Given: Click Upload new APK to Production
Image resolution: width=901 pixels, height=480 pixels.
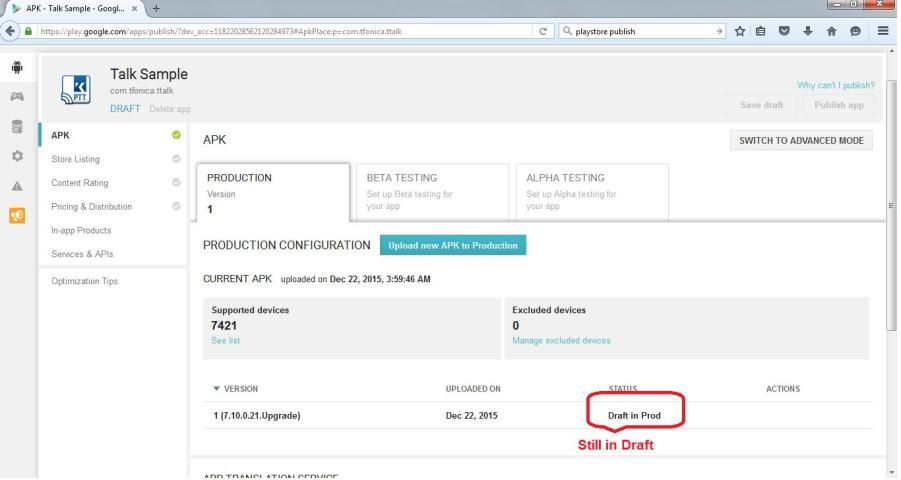Looking at the screenshot, I should pyautogui.click(x=452, y=245).
